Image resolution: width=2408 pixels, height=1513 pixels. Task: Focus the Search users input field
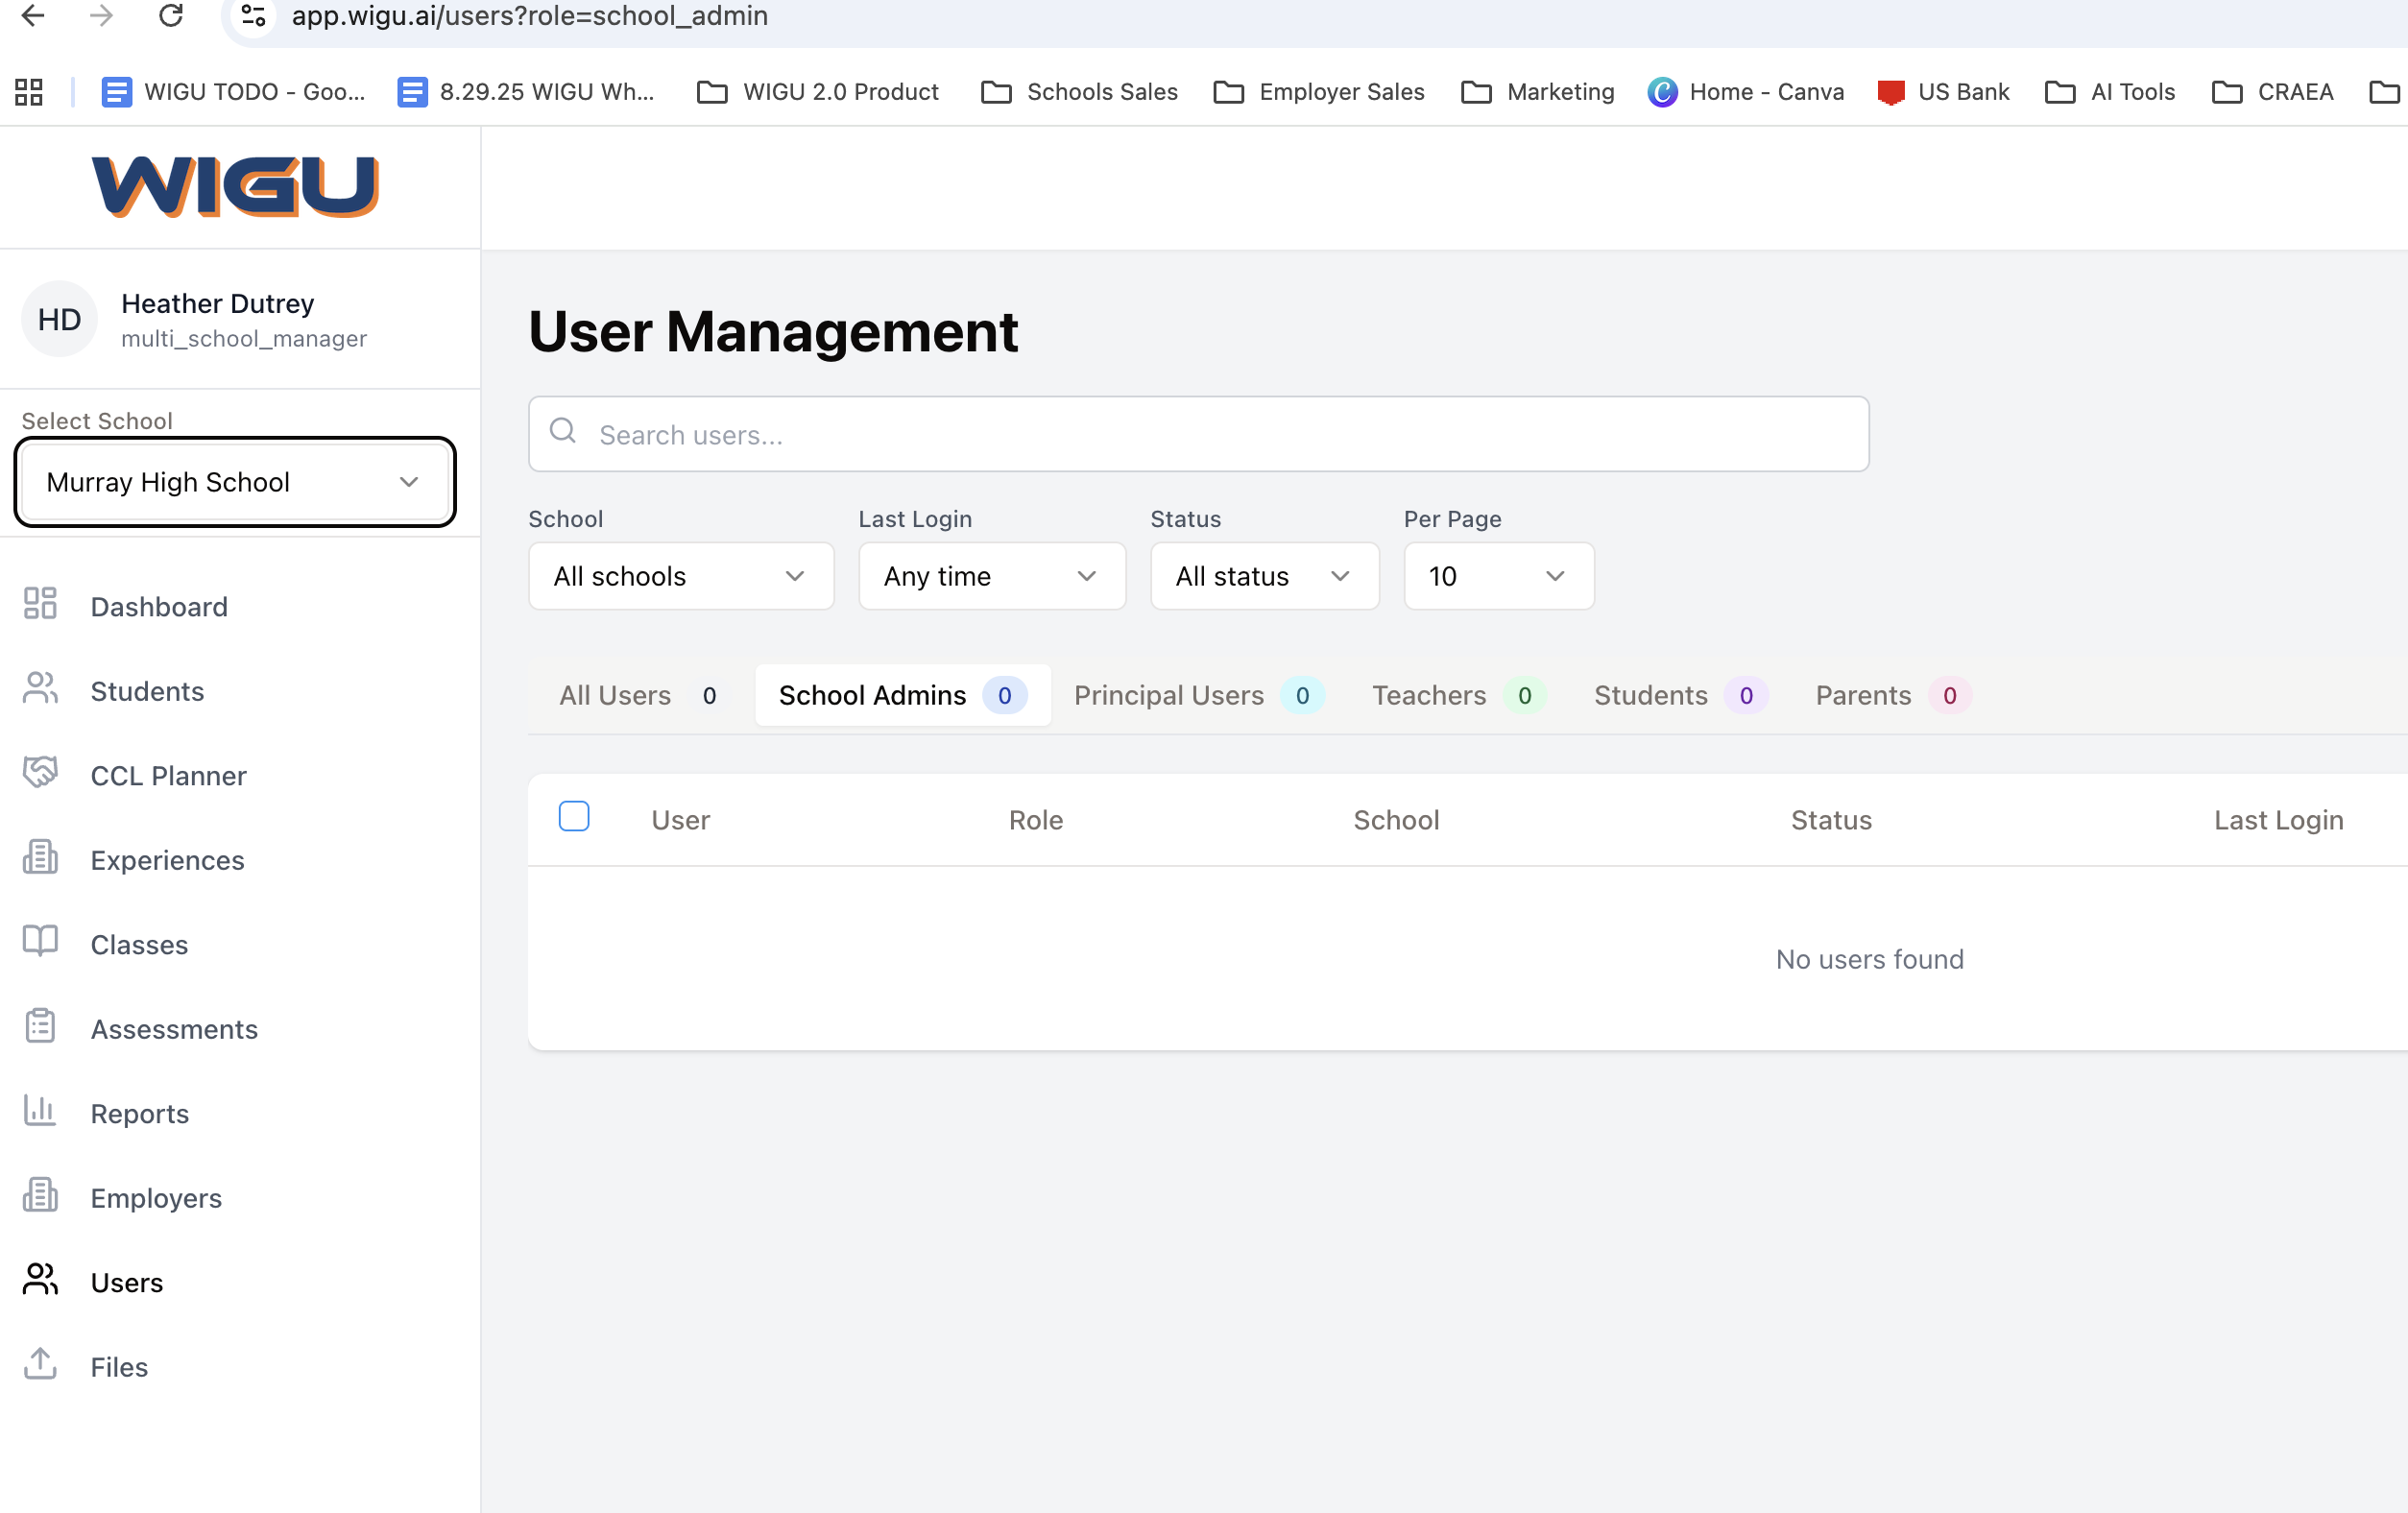tap(1198, 435)
